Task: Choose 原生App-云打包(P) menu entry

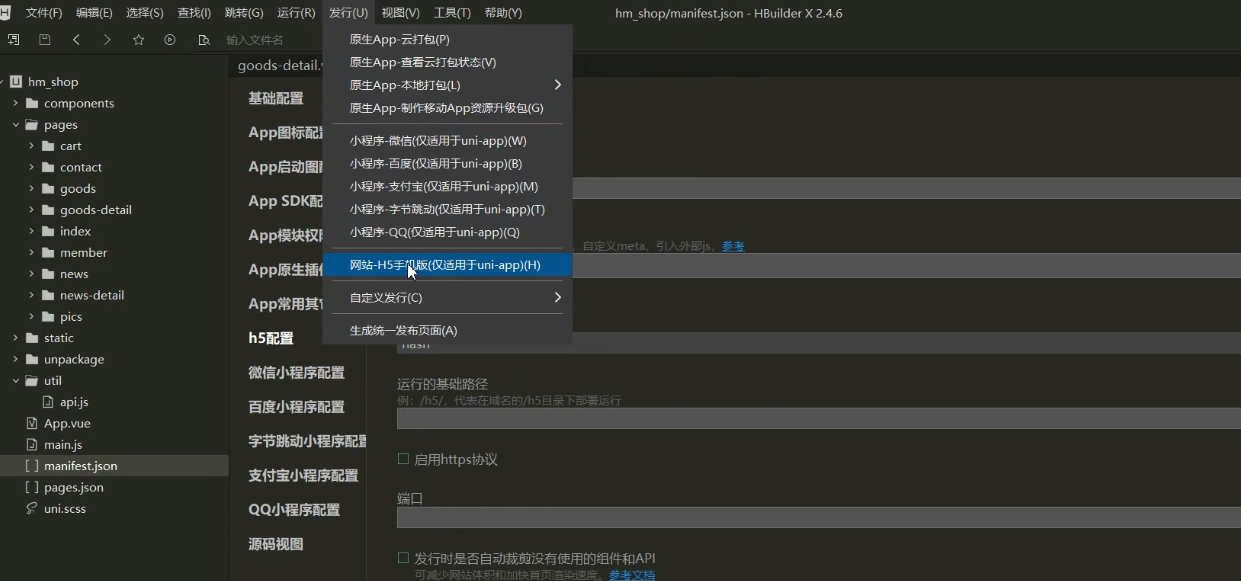Action: pyautogui.click(x=447, y=39)
